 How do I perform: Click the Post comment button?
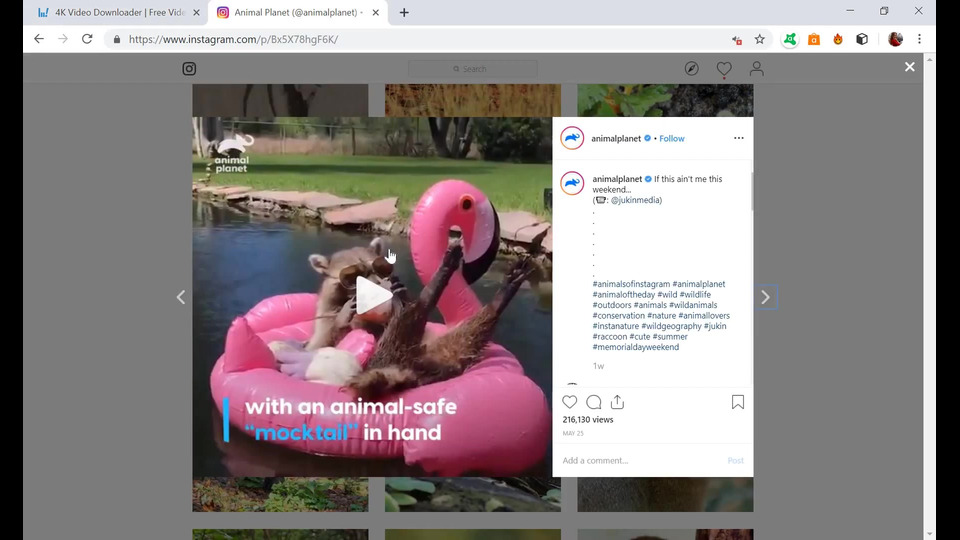coord(735,460)
